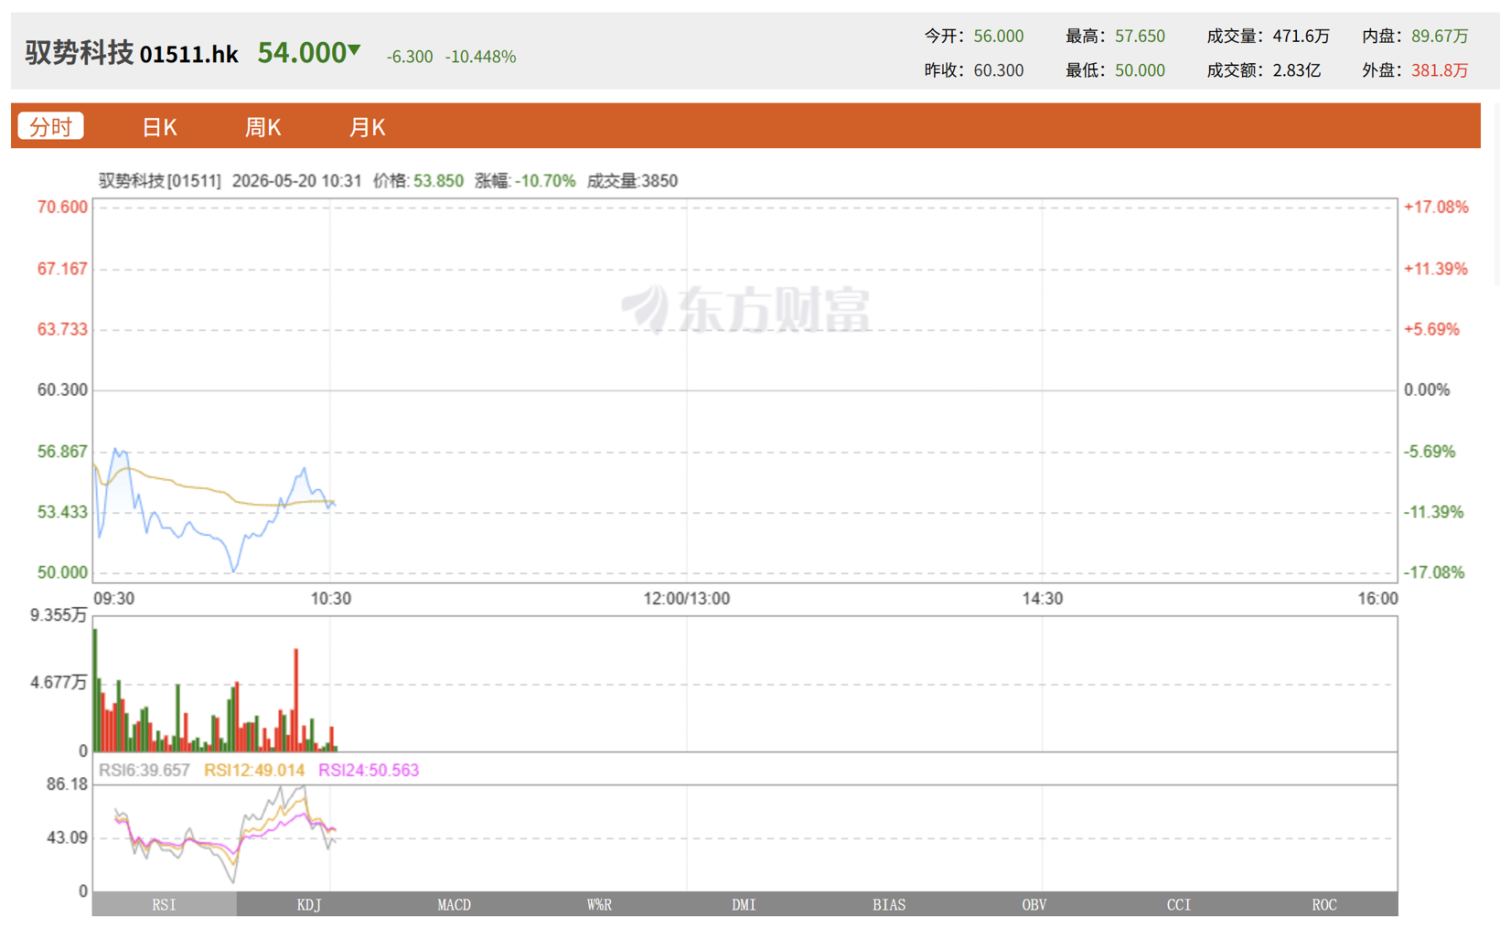This screenshot has height=927, width=1500.
Task: Click the stock name 驭势科技 01511.hk
Action: point(131,53)
